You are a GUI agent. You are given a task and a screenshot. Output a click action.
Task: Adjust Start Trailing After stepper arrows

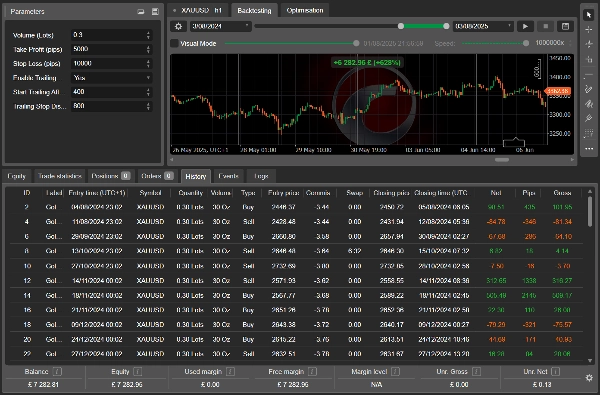click(x=148, y=92)
